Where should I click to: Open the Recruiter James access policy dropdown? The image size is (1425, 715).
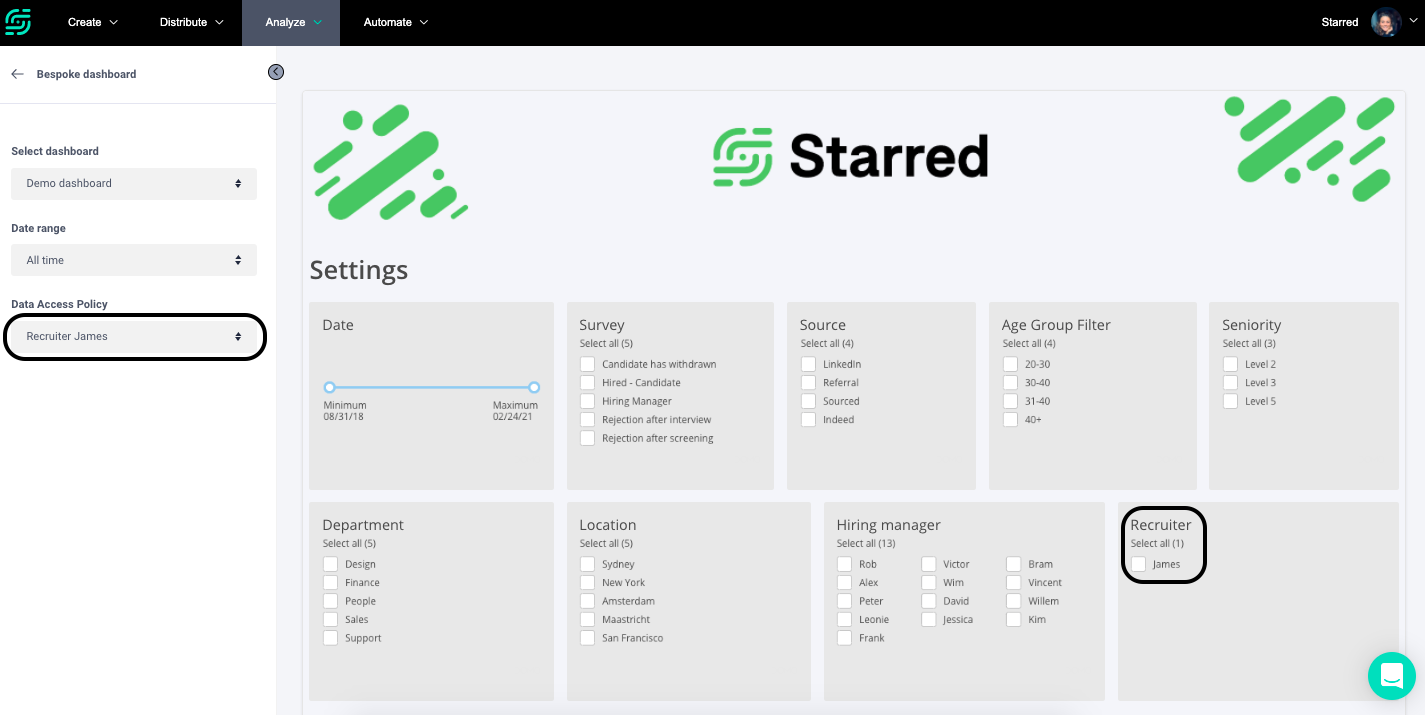point(134,337)
